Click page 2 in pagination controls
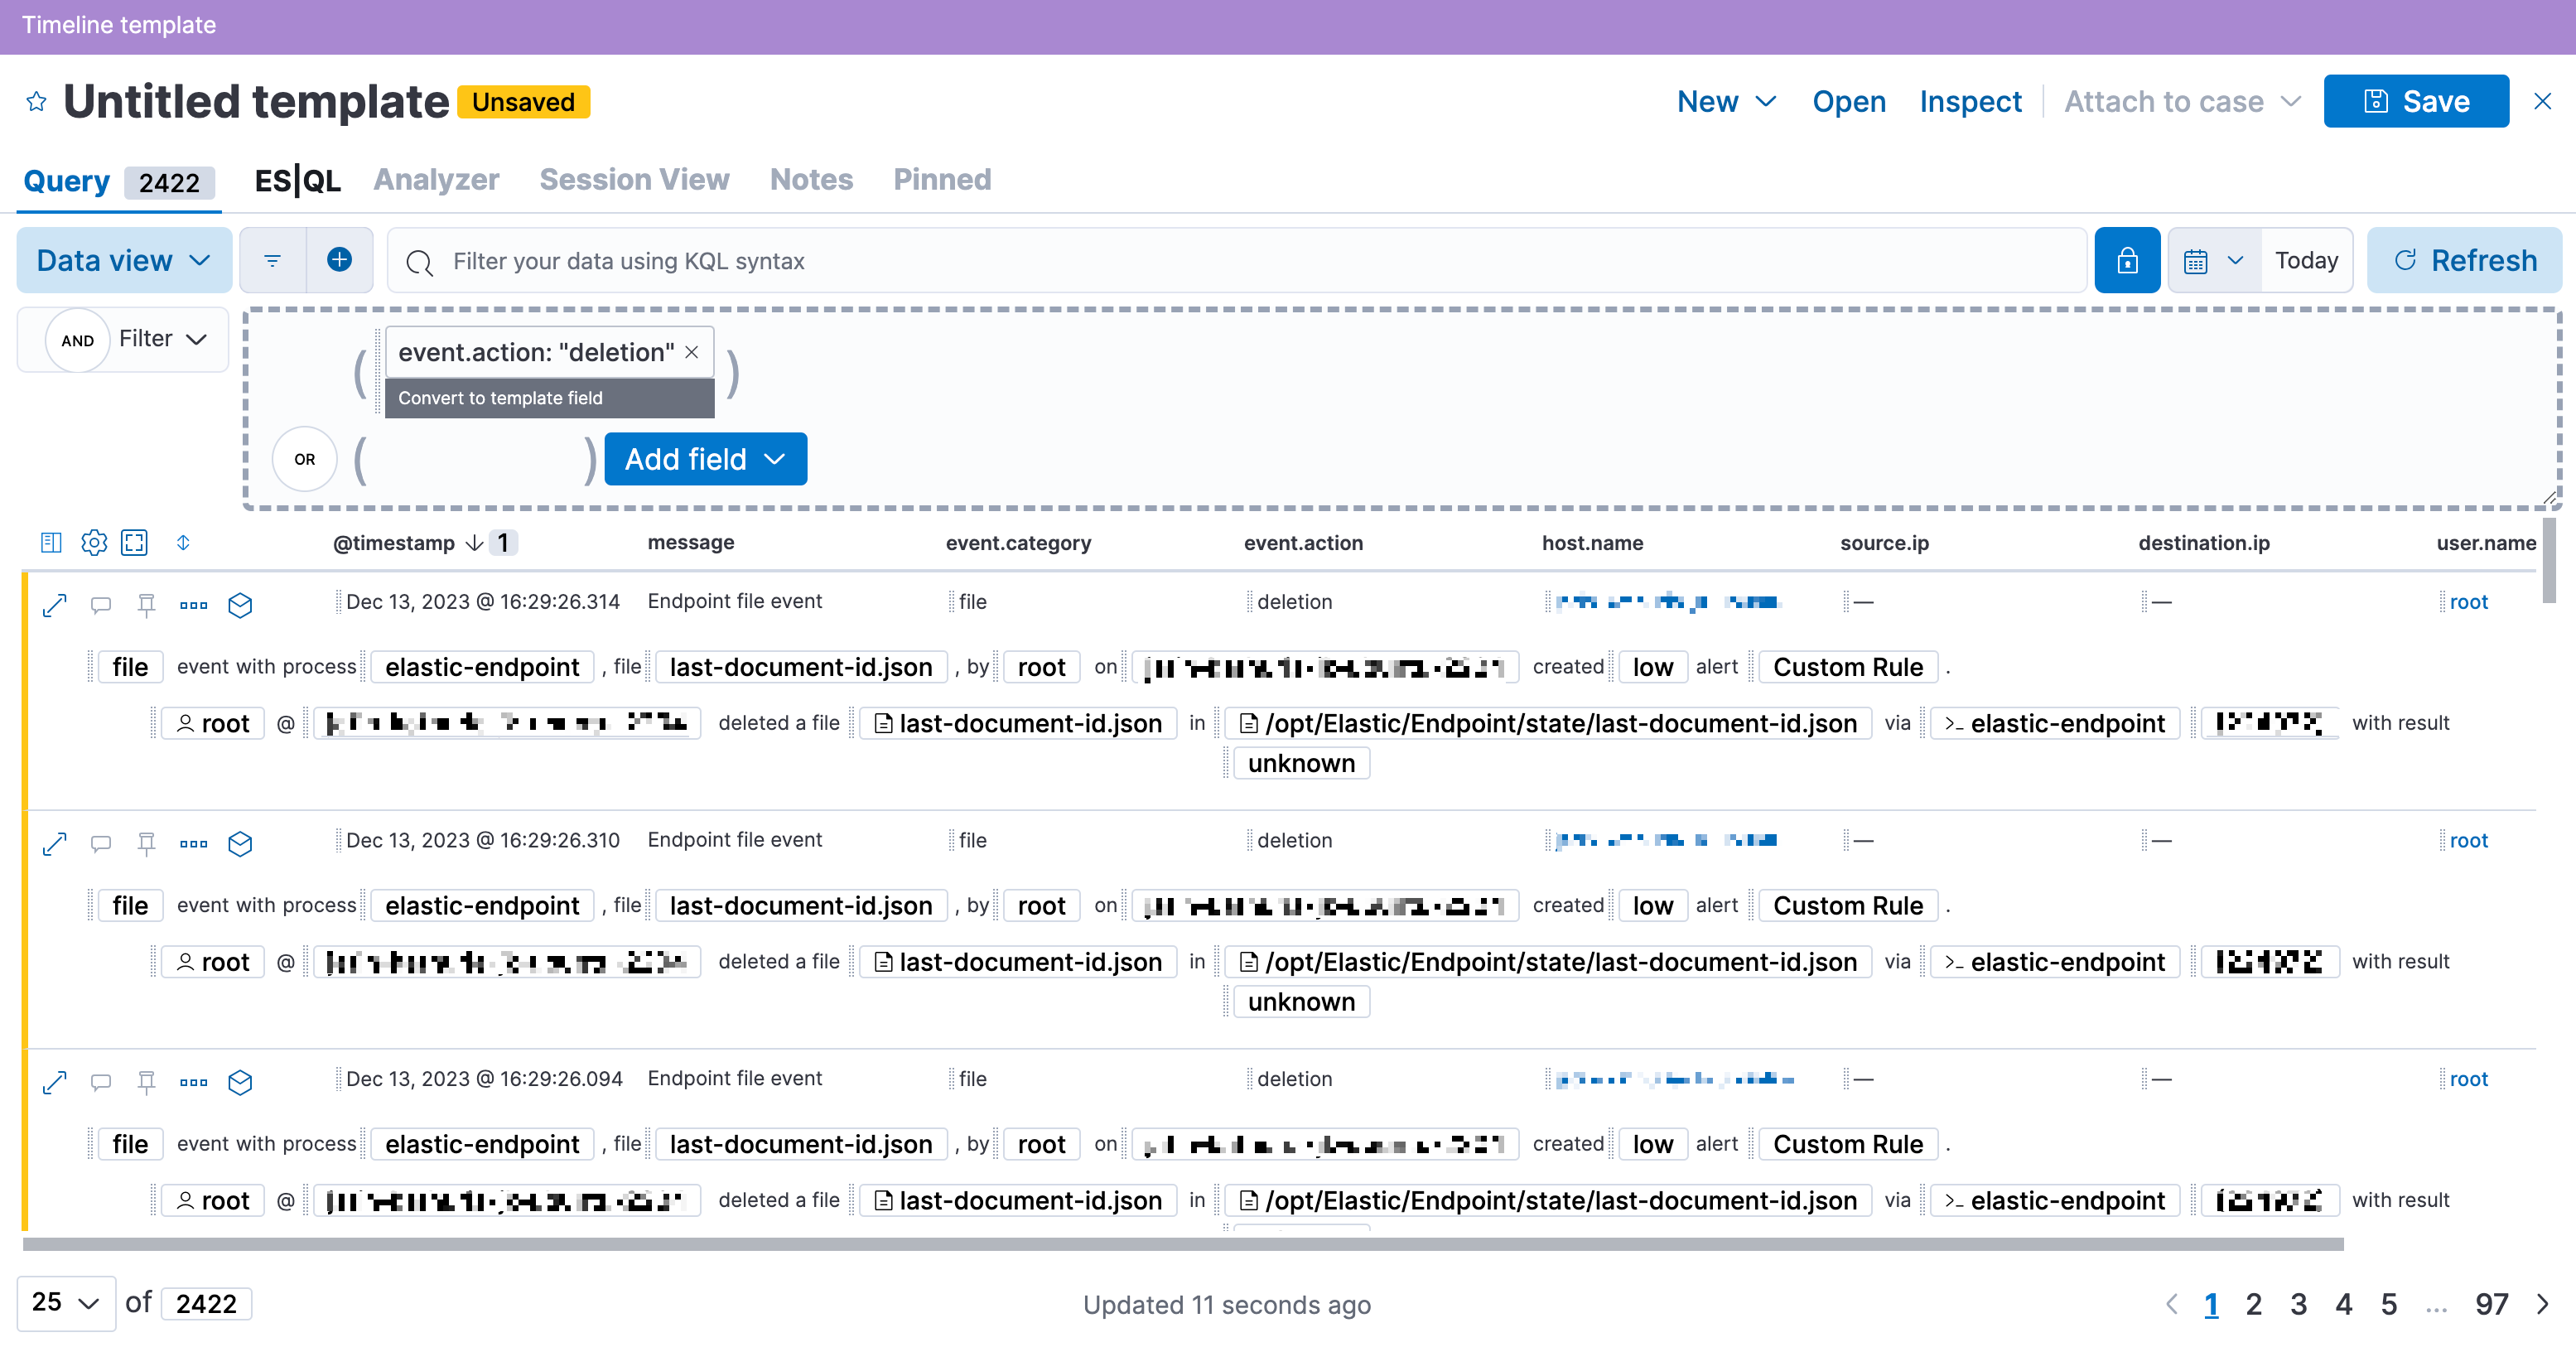The width and height of the screenshot is (2576, 1347). [2254, 1303]
